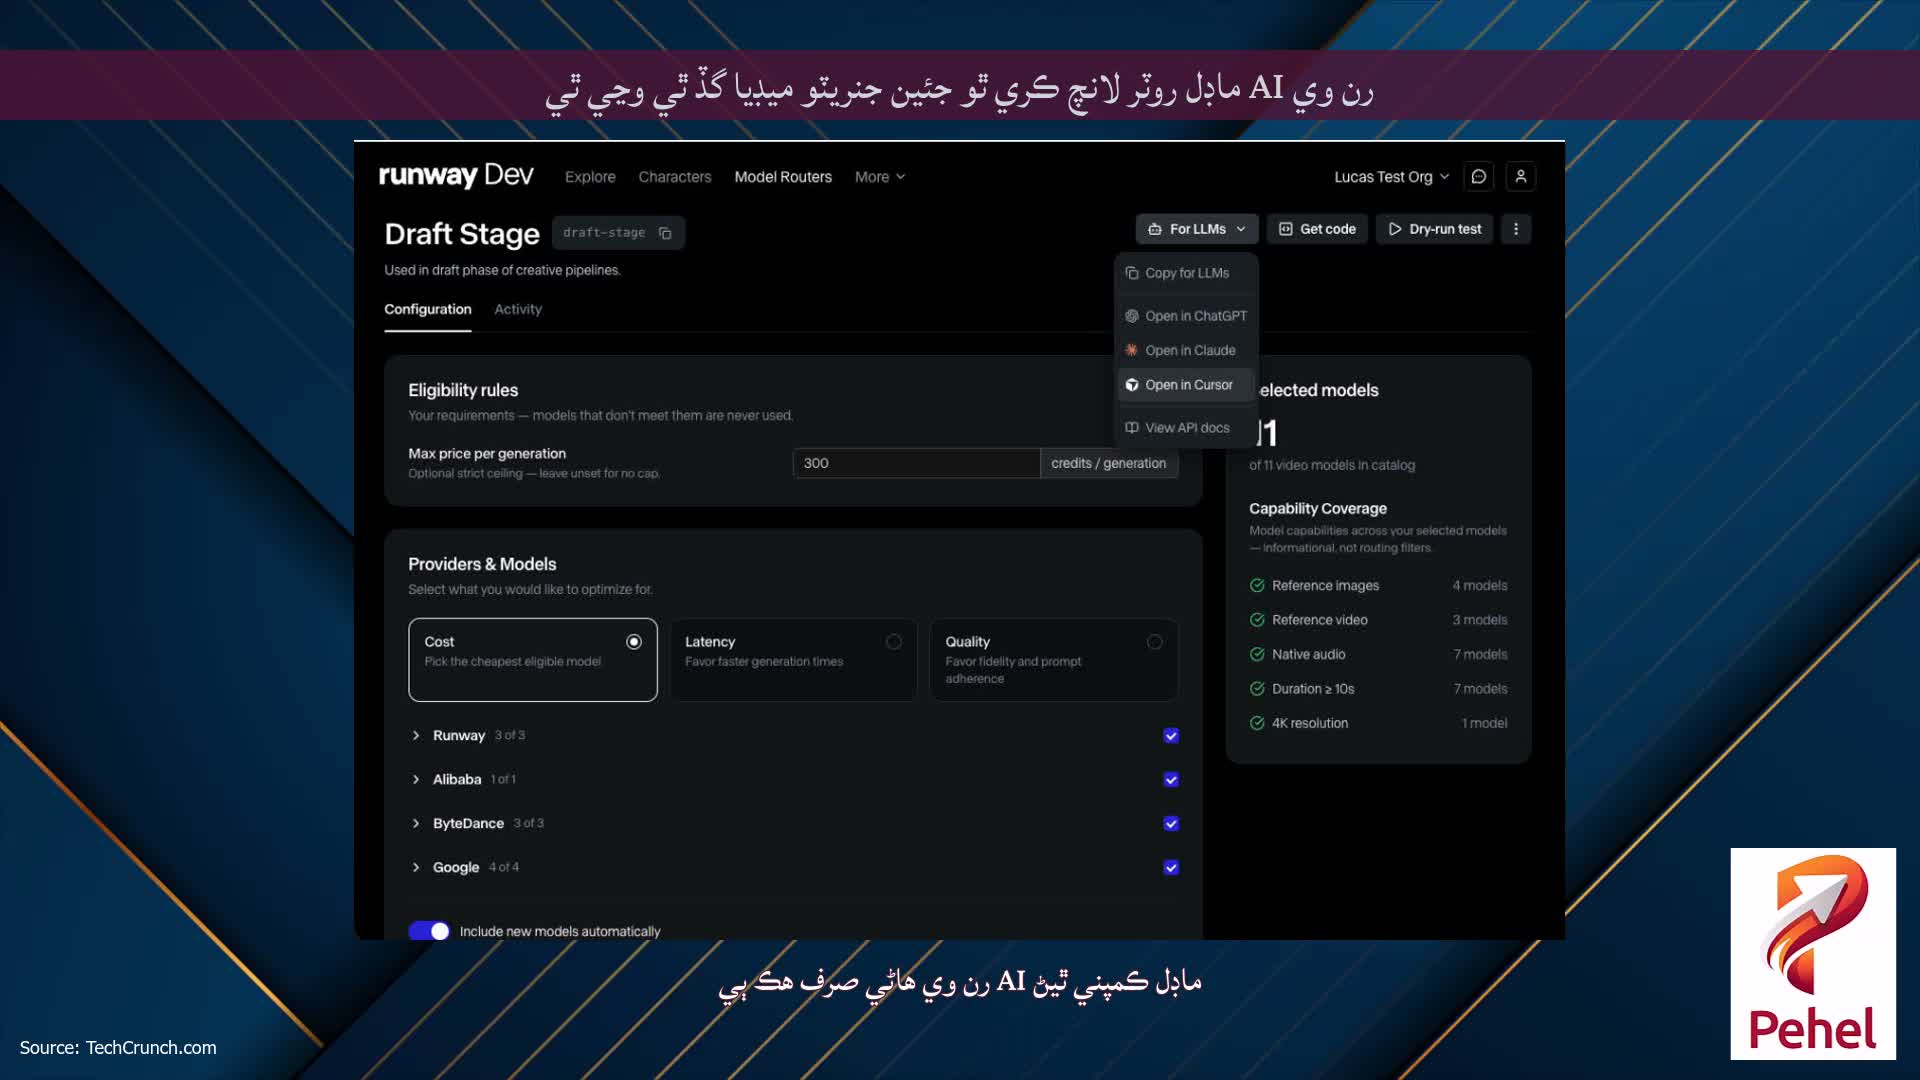The image size is (1920, 1080).
Task: Click the Duration ≥ 10s check icon
Action: (x=1257, y=689)
